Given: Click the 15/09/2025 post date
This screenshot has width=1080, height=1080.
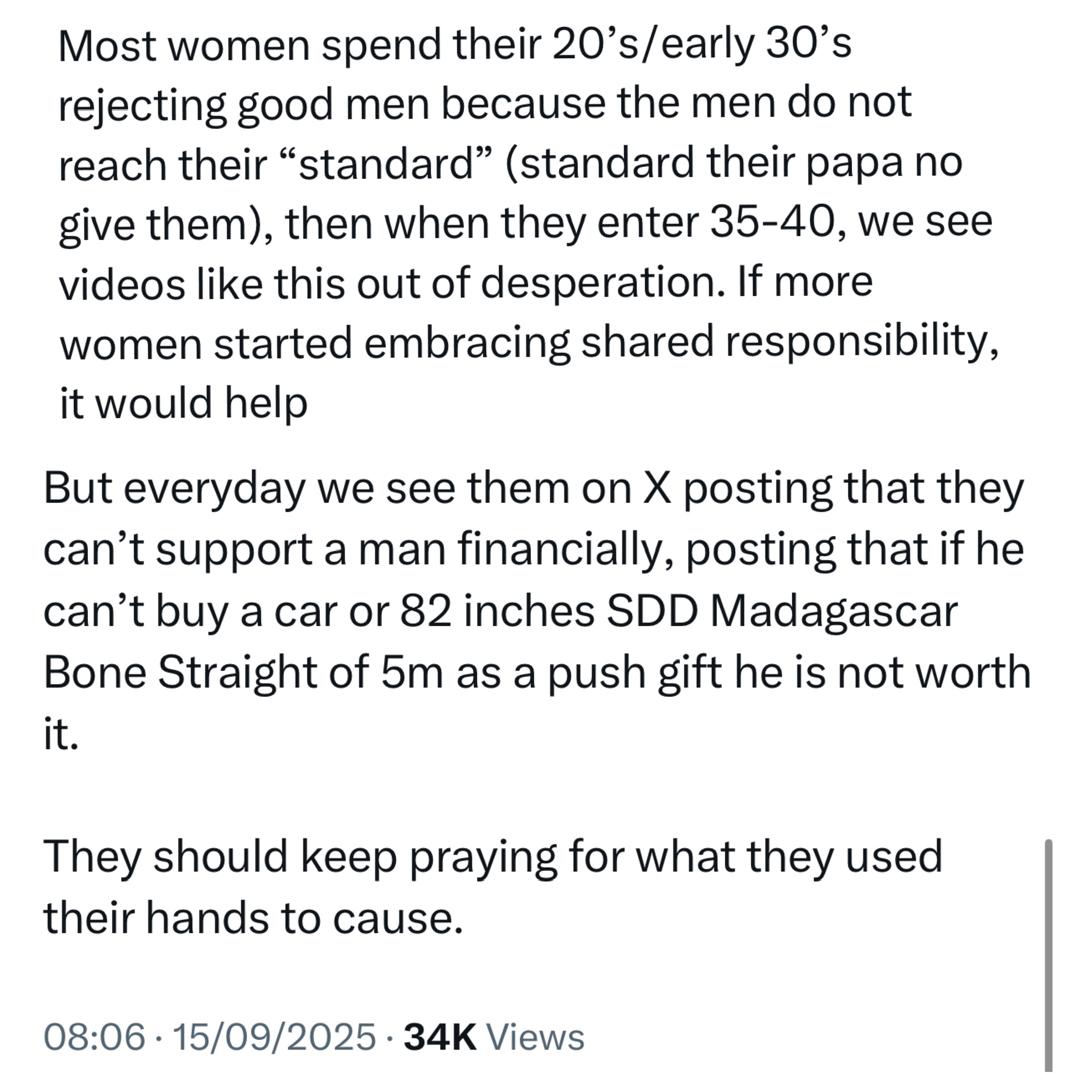Looking at the screenshot, I should [x=274, y=1036].
